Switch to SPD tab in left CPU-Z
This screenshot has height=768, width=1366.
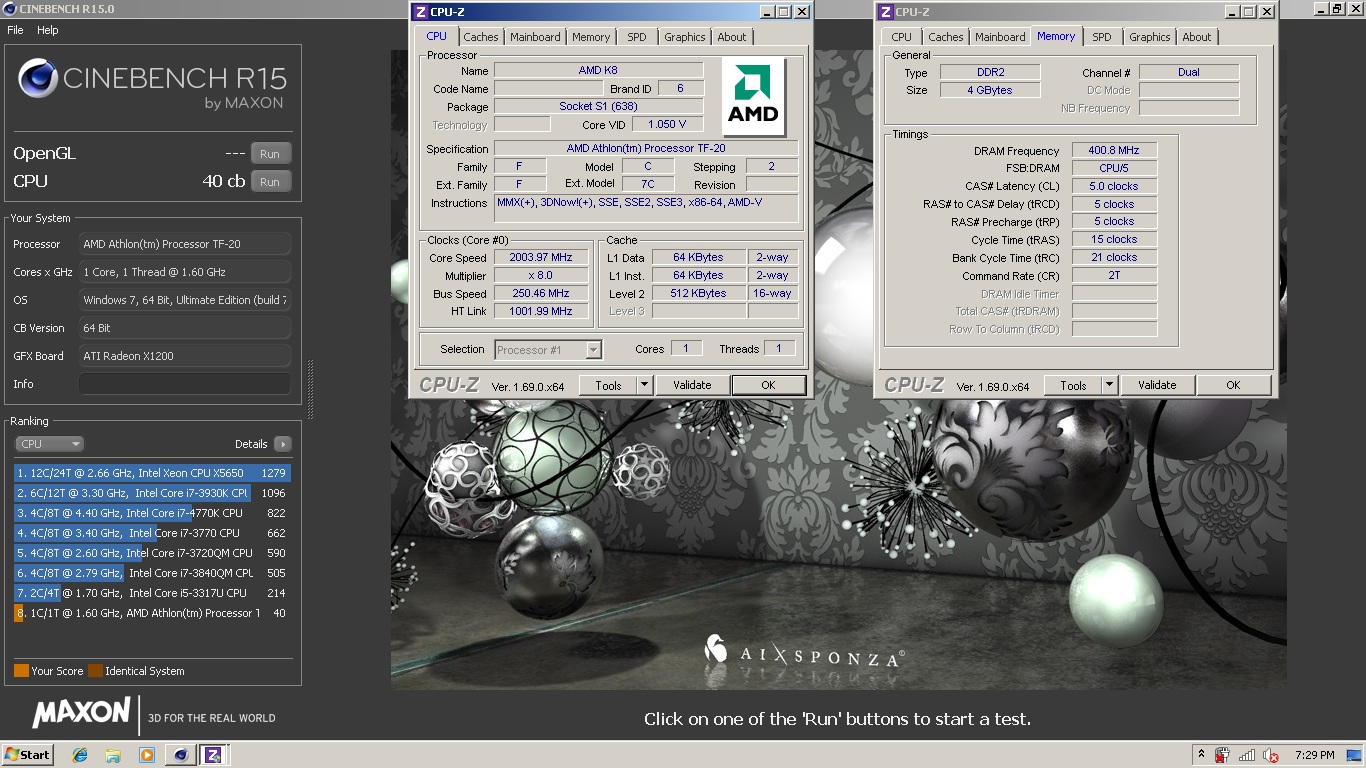(x=637, y=37)
